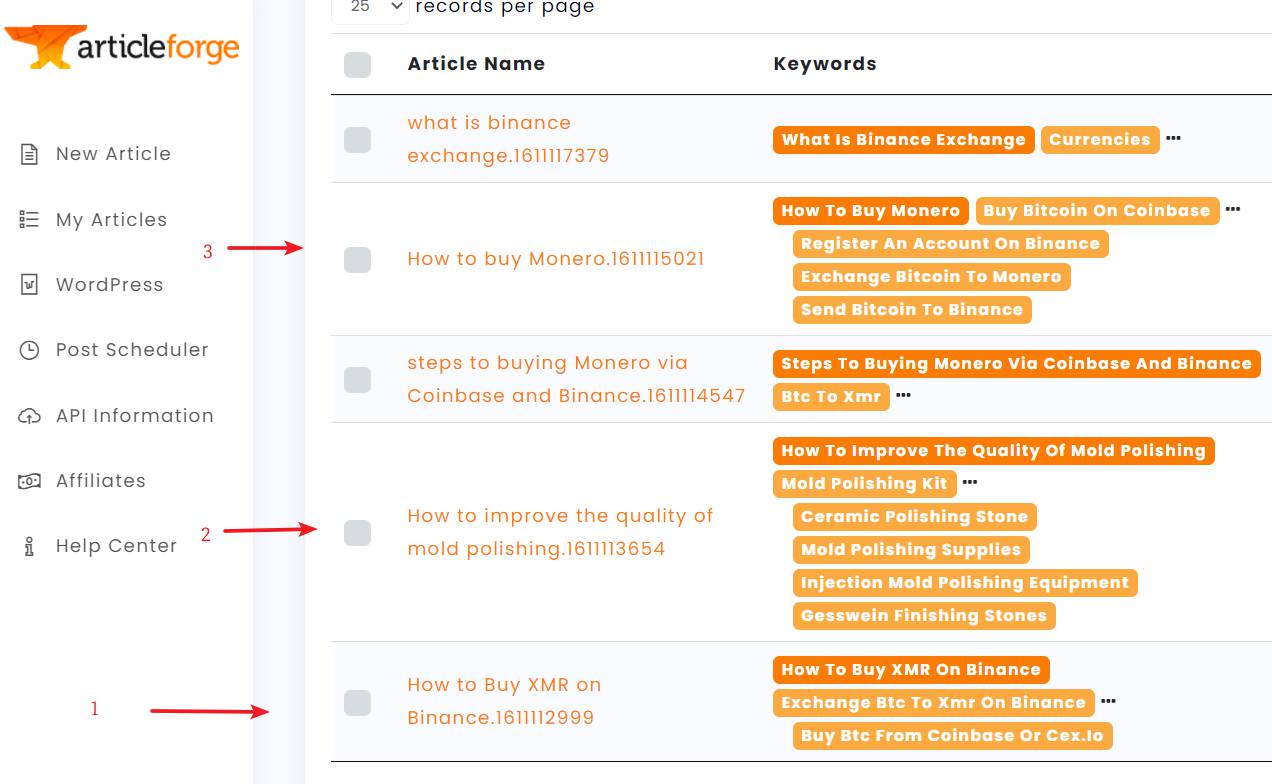The image size is (1272, 784).
Task: Click the Post Scheduler clock icon
Action: [x=29, y=350]
